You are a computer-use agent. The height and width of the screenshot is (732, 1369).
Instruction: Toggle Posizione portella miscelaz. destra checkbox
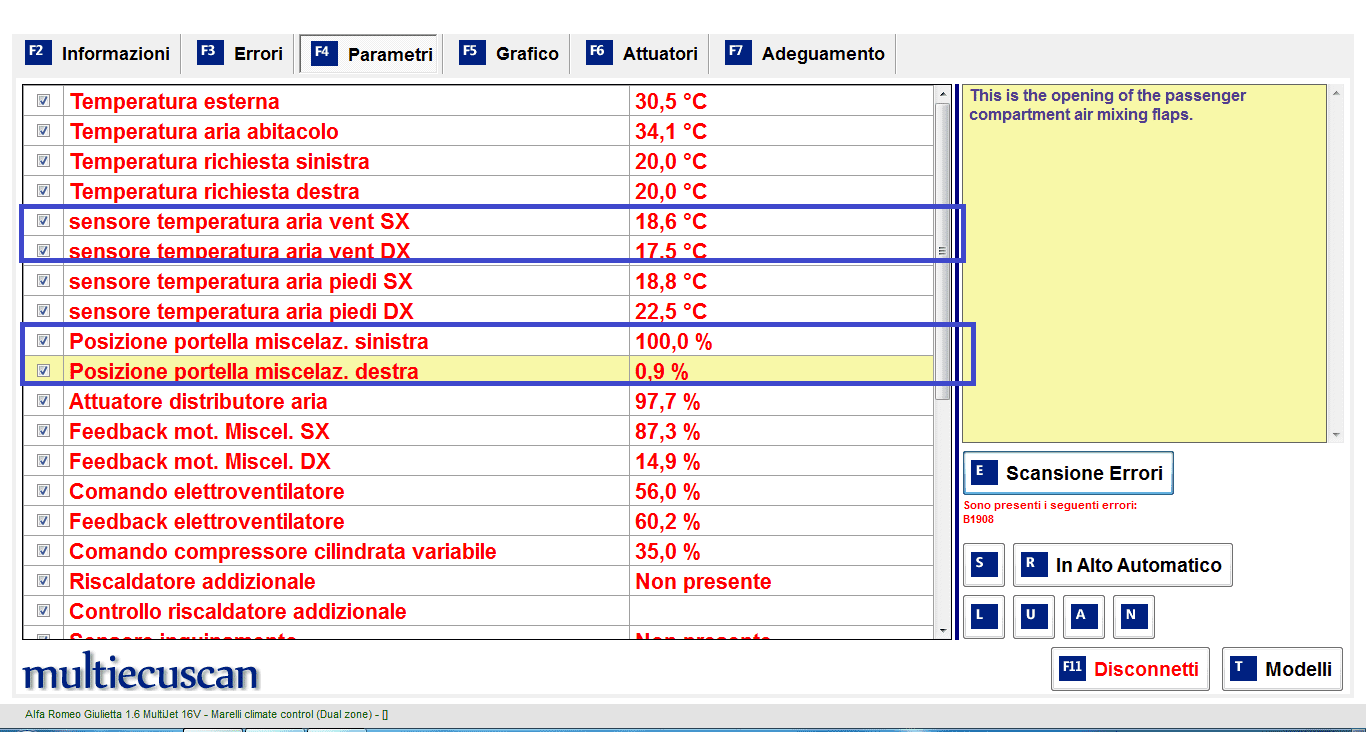point(43,371)
